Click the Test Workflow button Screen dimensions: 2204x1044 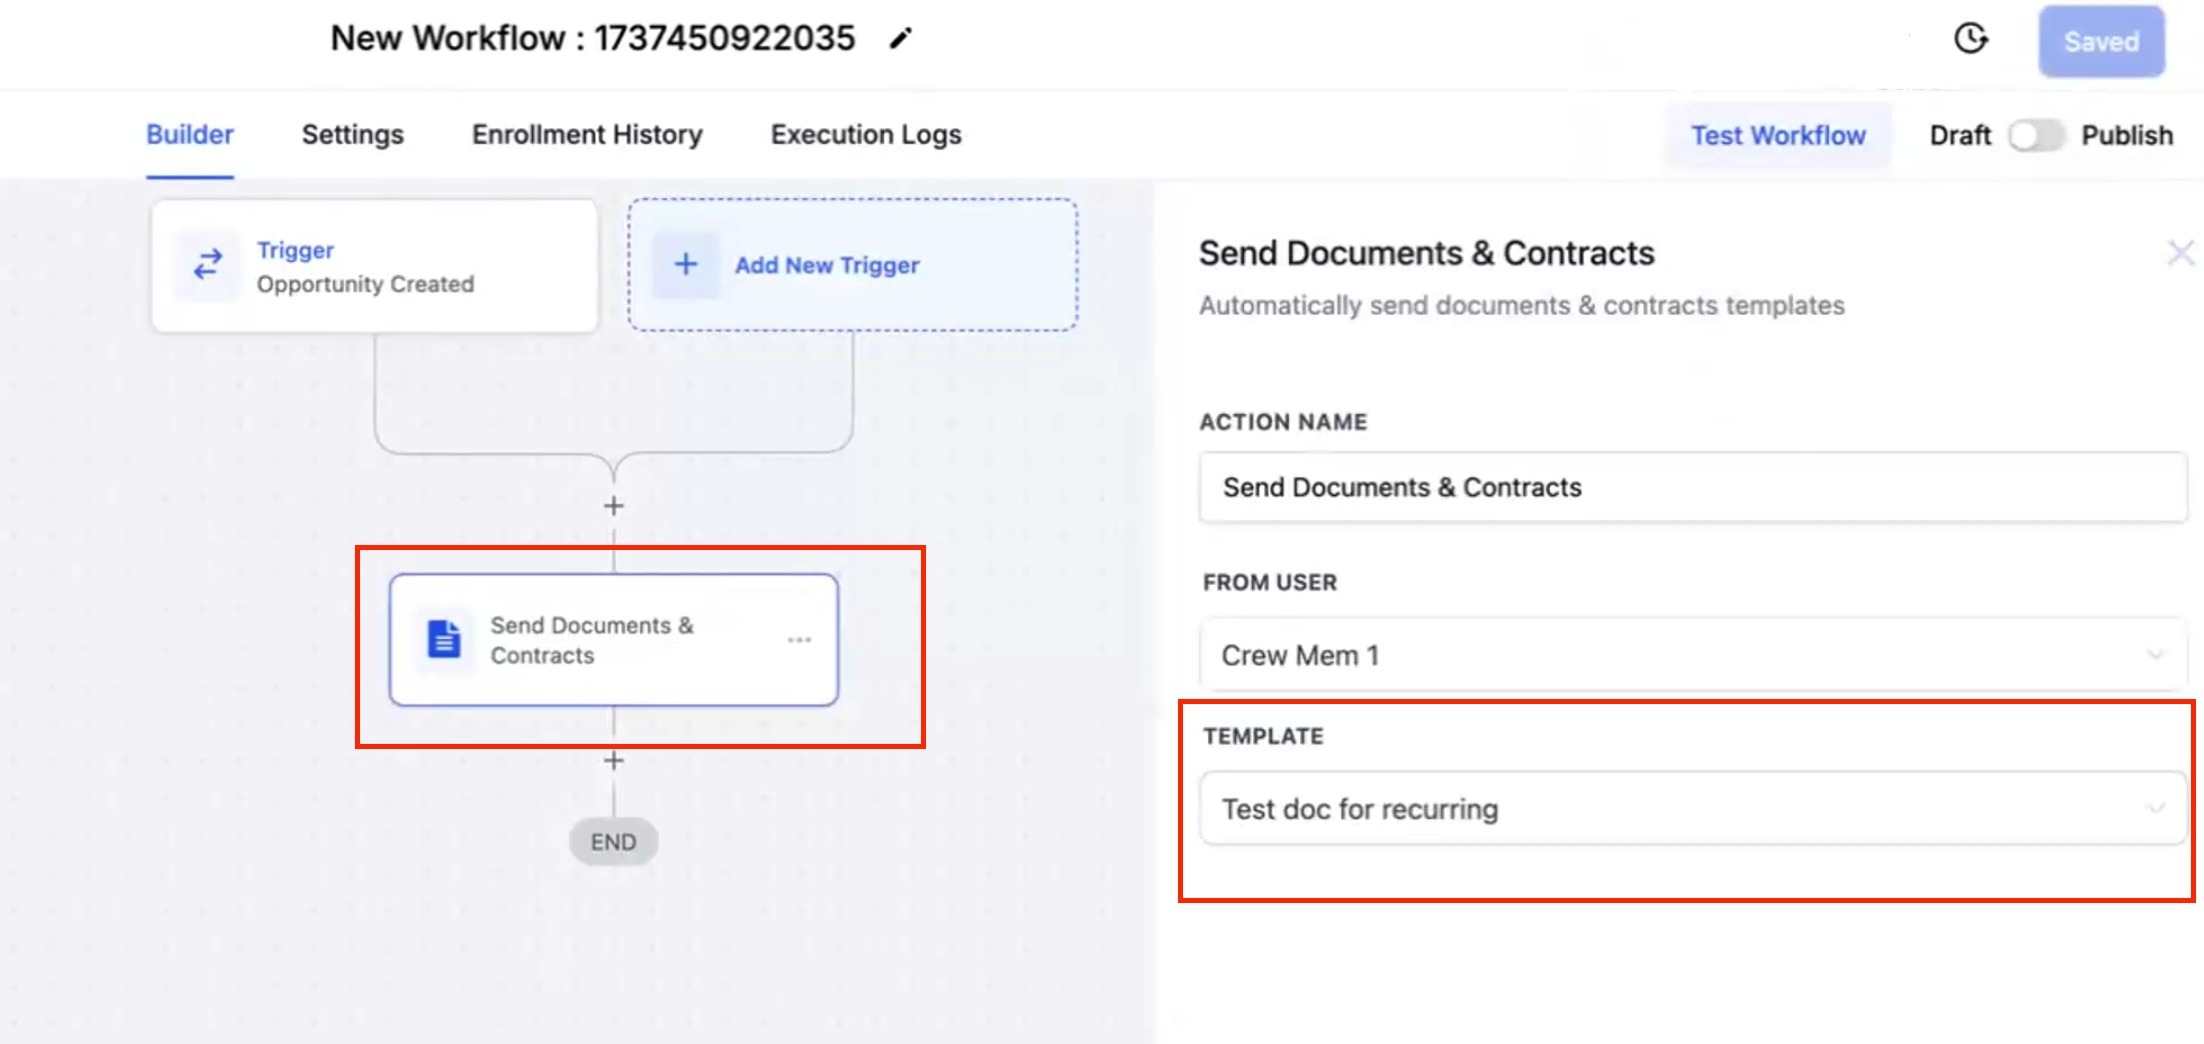1777,135
